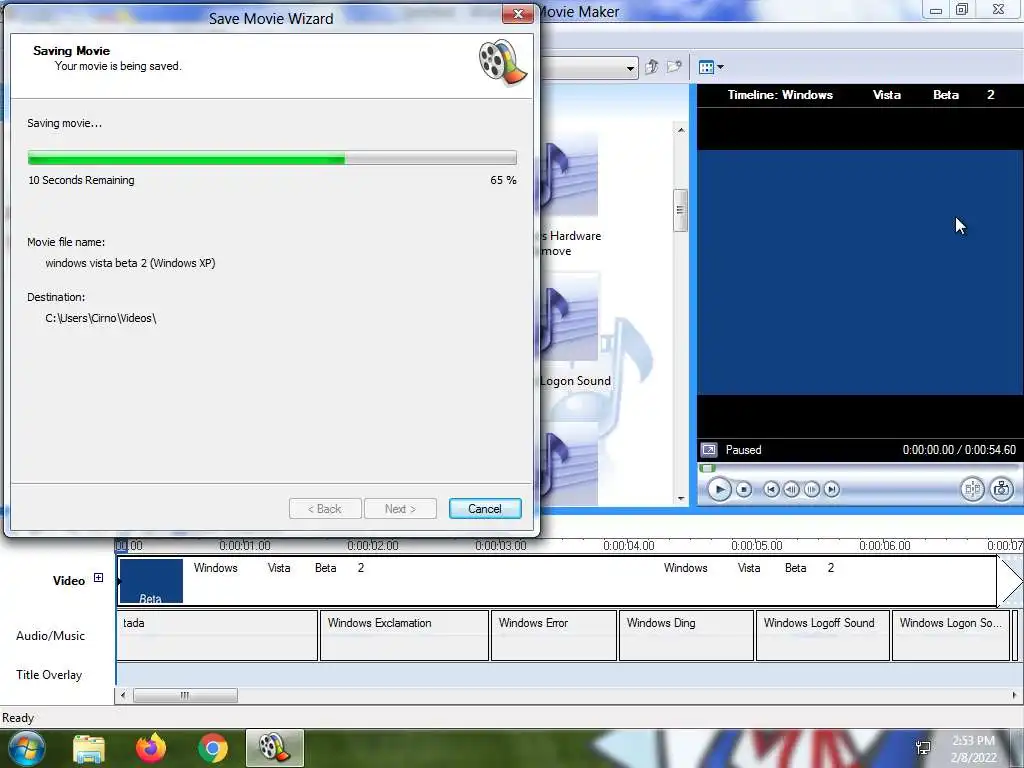Click the saving progress bar
This screenshot has height=768, width=1024.
coord(272,157)
